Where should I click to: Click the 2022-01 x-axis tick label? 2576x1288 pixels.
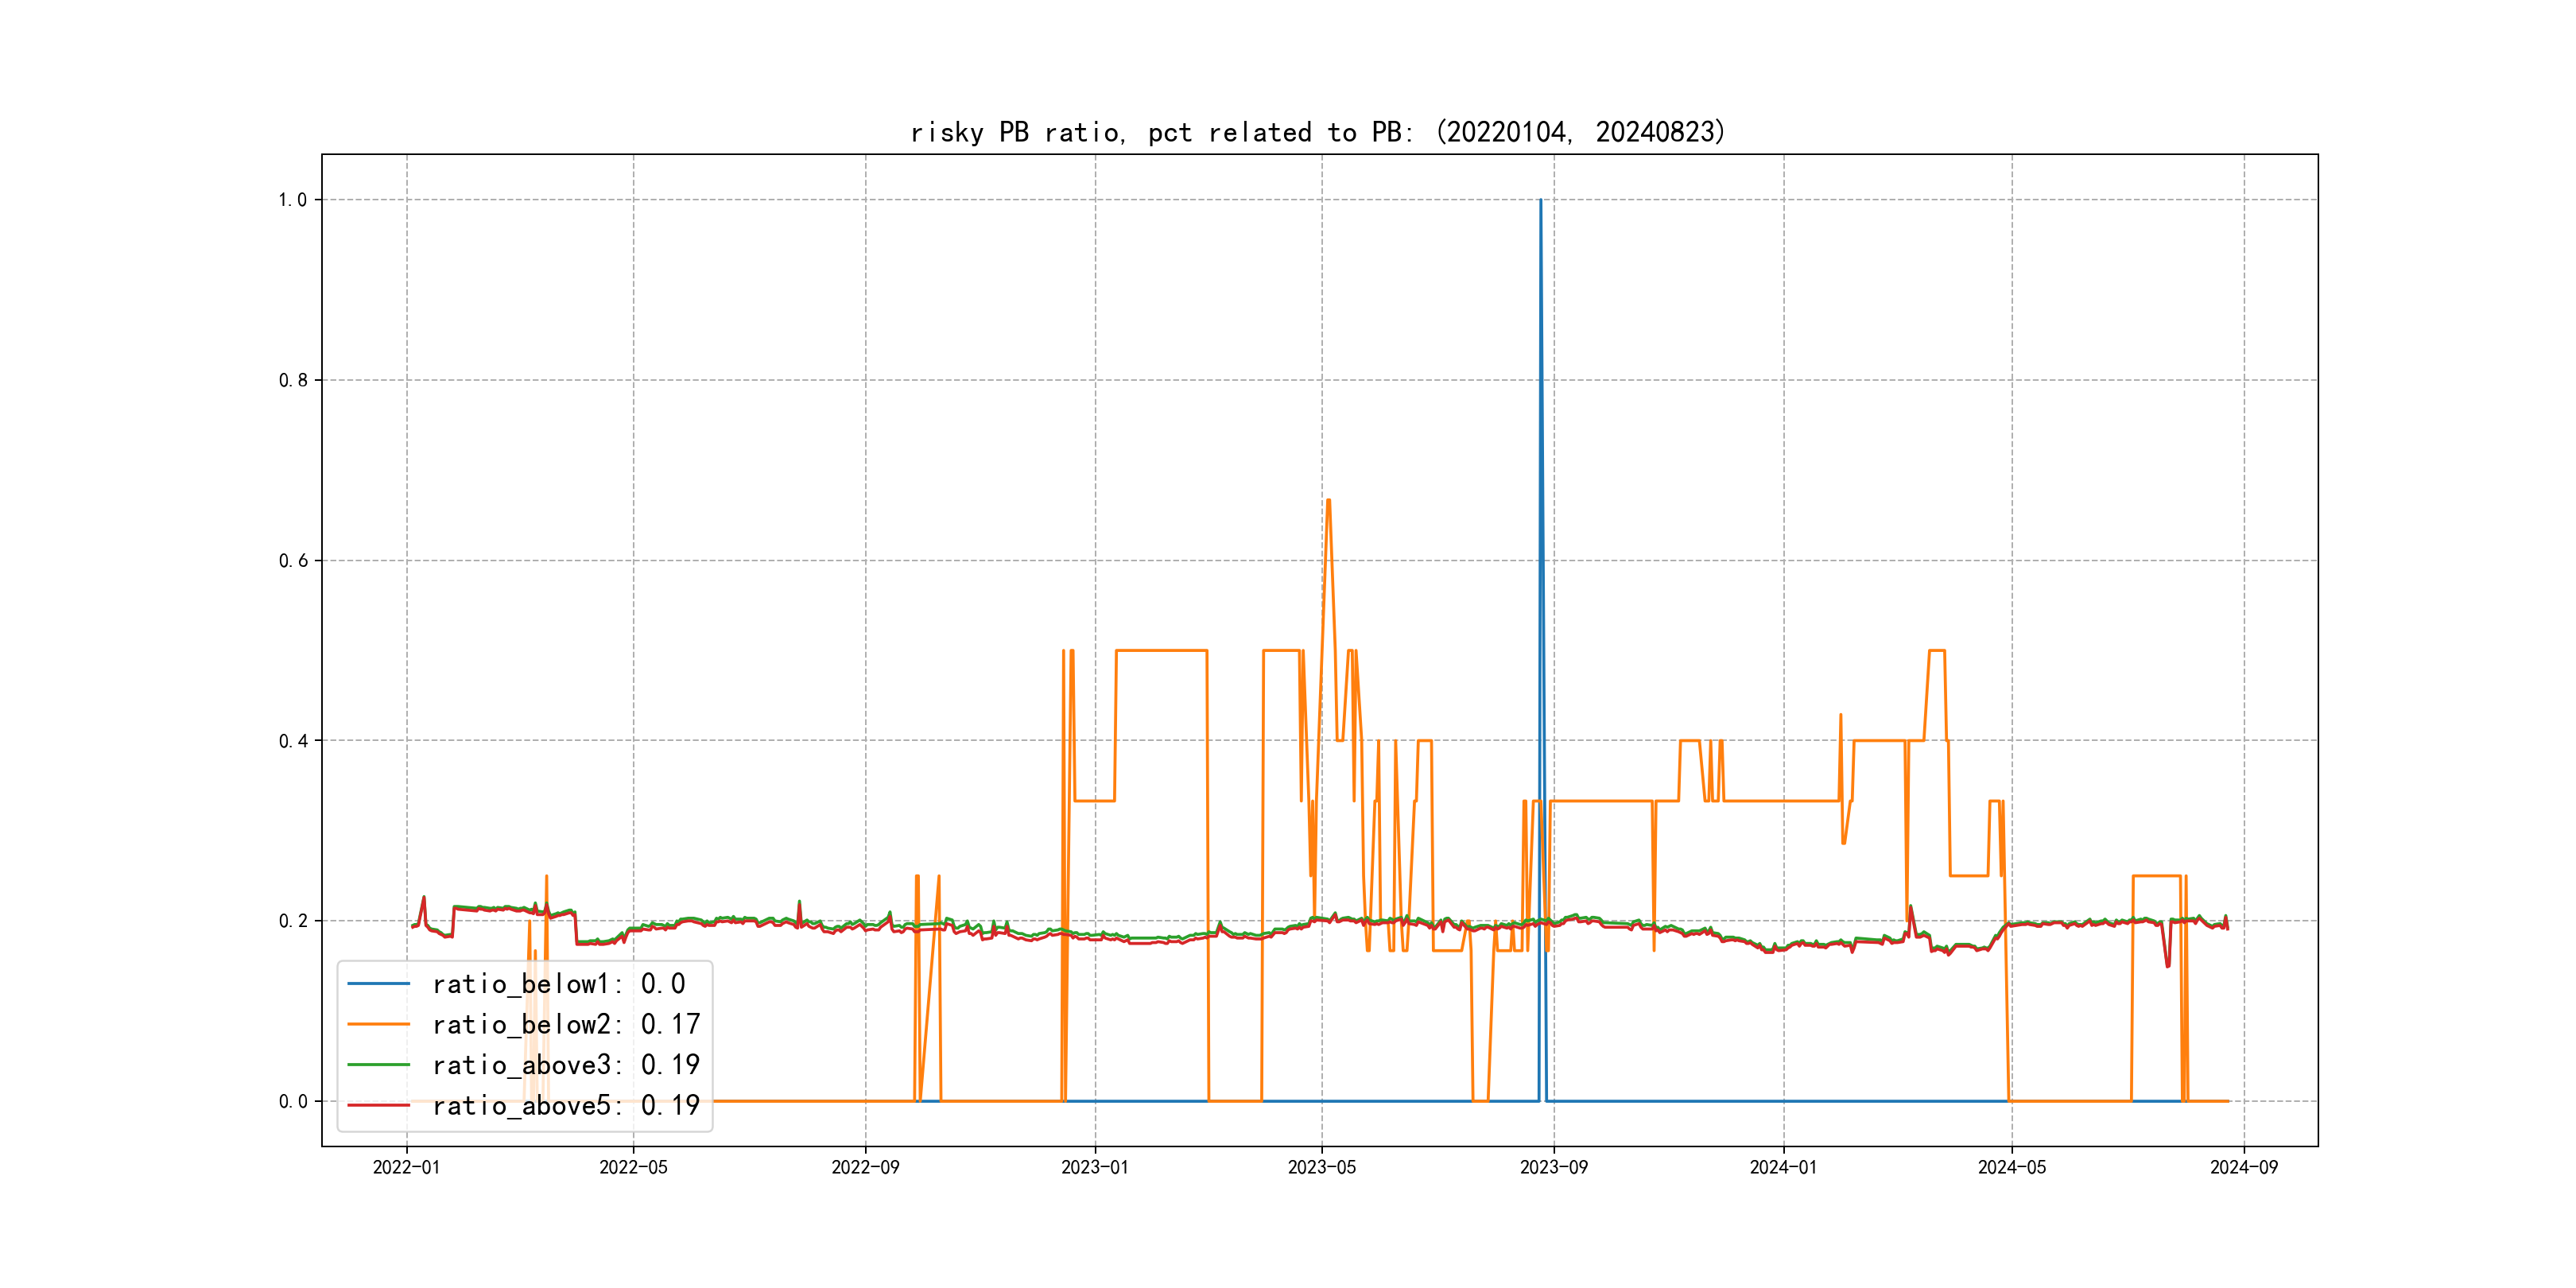click(x=406, y=1167)
